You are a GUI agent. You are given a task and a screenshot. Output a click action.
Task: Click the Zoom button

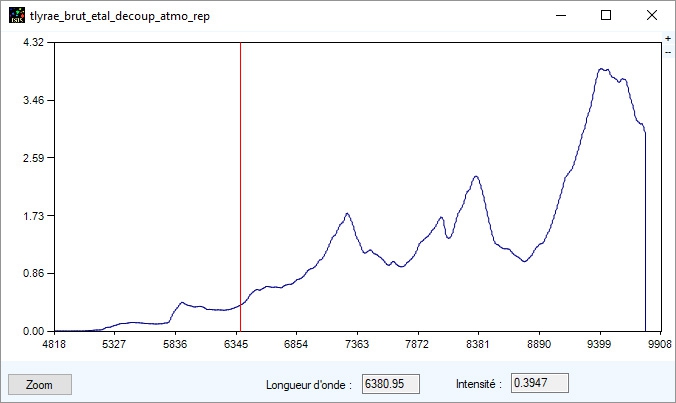[40, 384]
